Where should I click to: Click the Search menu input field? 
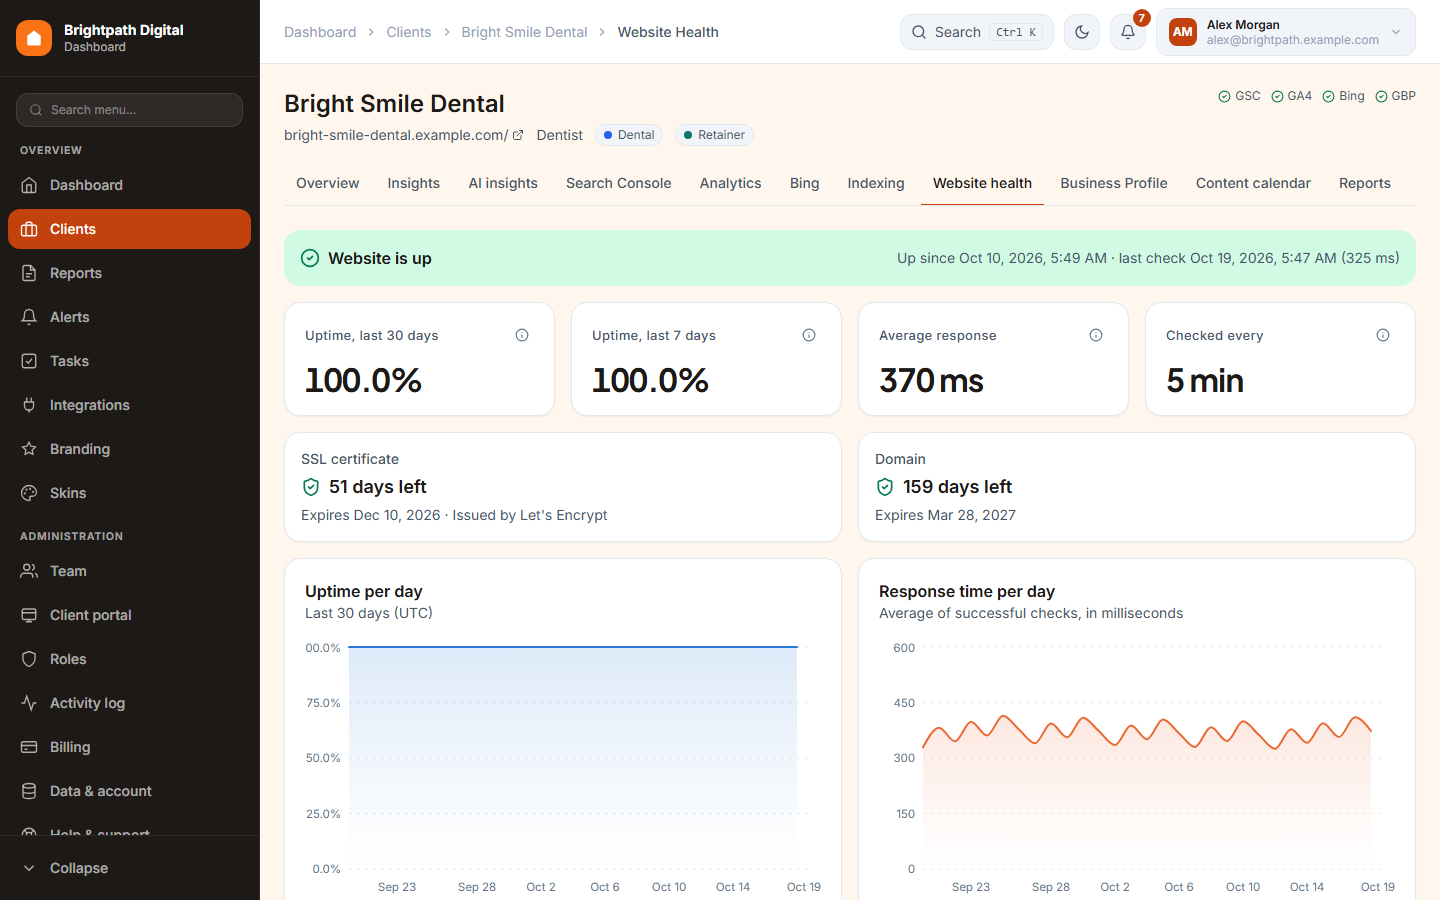tap(130, 110)
